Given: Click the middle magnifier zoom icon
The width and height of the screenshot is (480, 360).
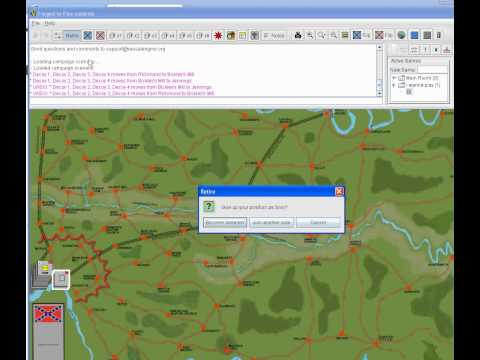Looking at the screenshot, I should [322, 35].
